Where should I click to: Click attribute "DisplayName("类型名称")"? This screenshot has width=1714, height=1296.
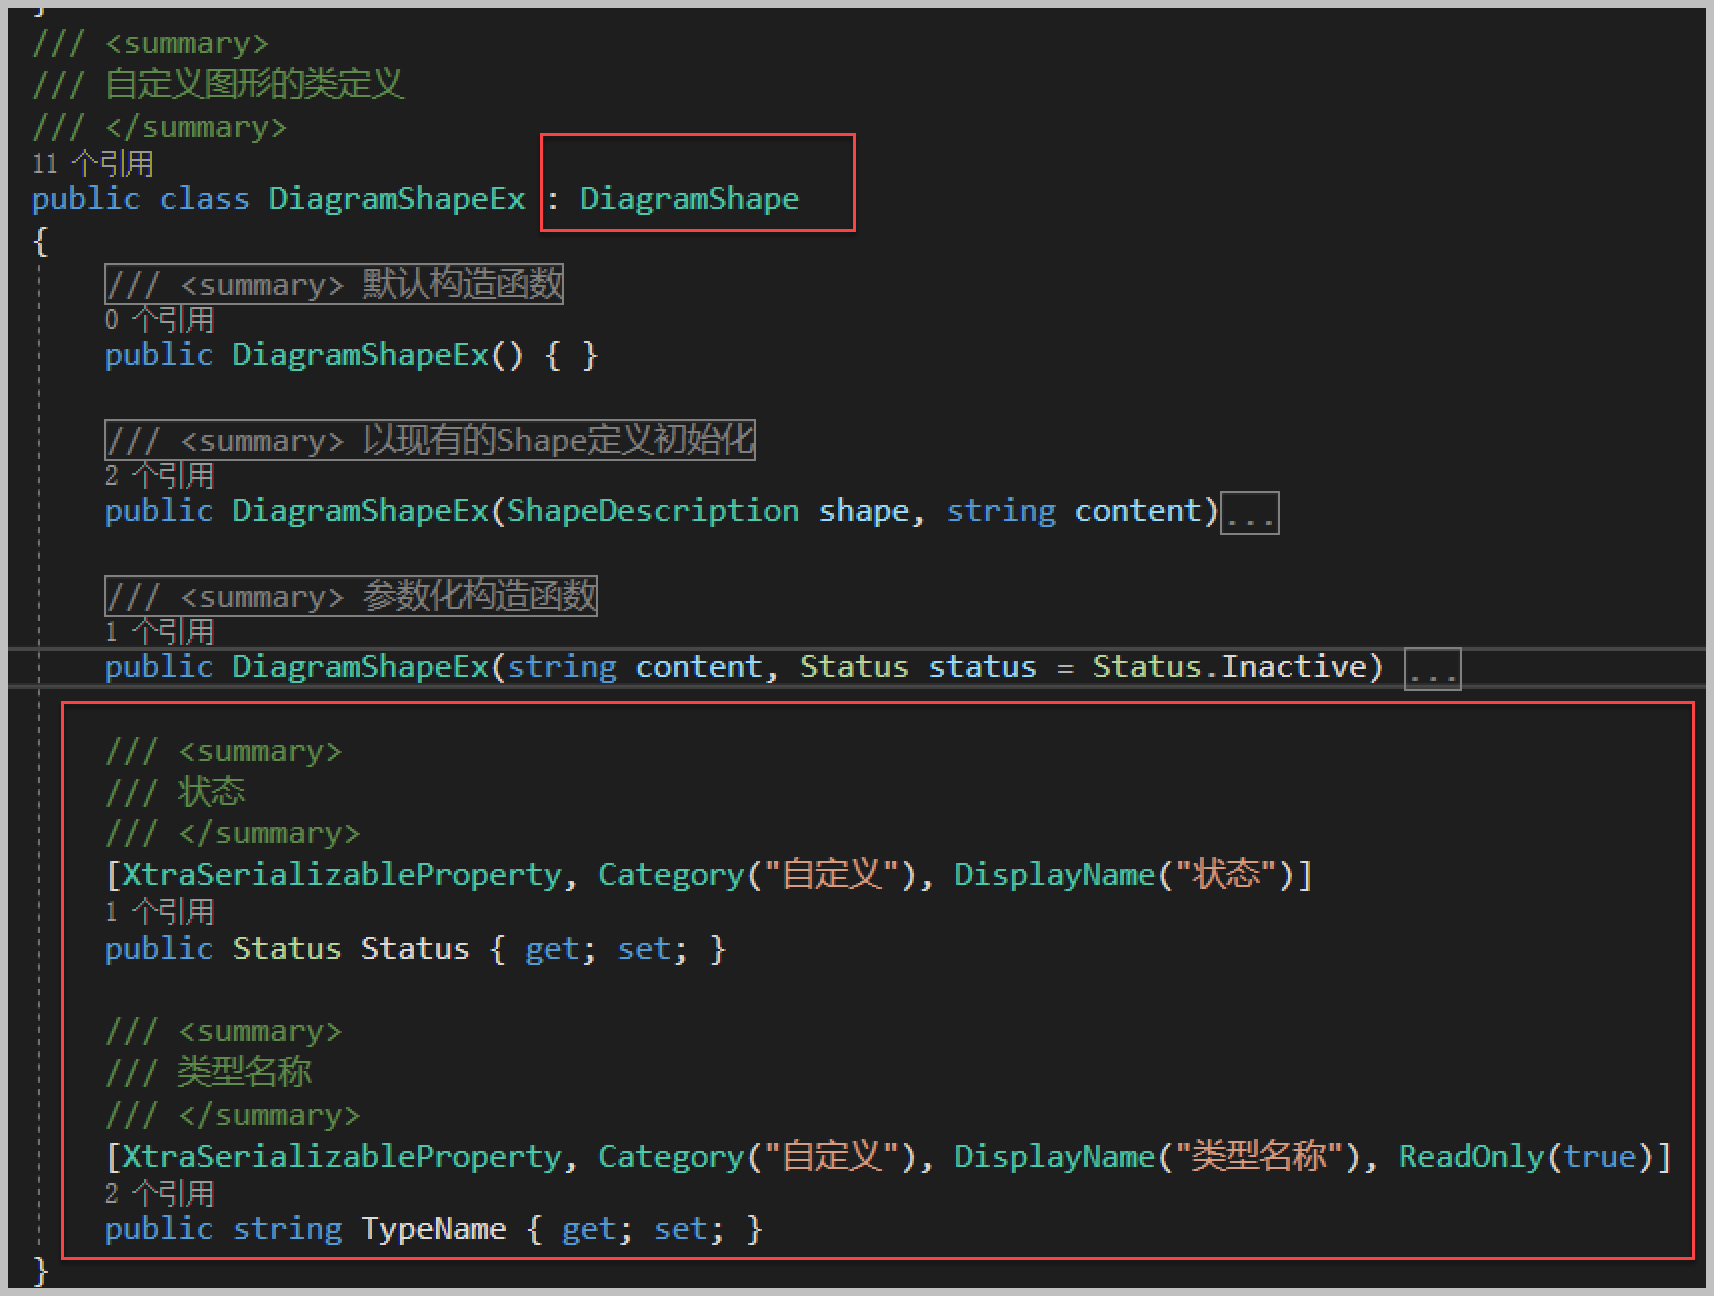point(1158,1156)
